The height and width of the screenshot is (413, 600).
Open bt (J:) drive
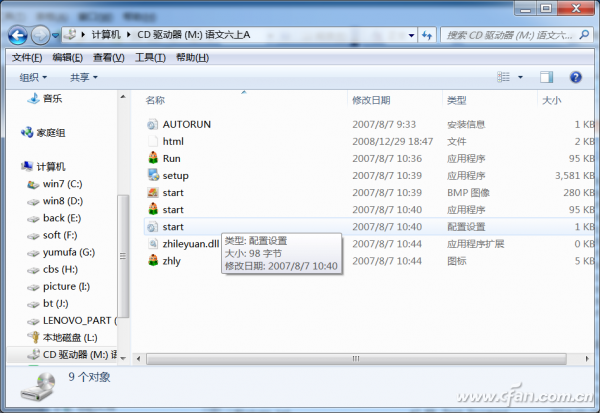pos(55,304)
